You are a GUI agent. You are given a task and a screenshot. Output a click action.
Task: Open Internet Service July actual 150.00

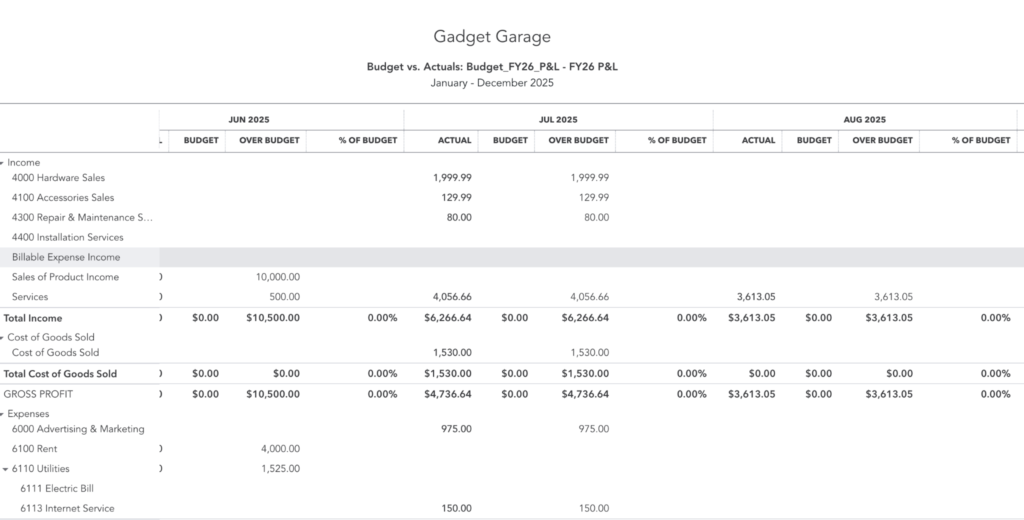456,508
